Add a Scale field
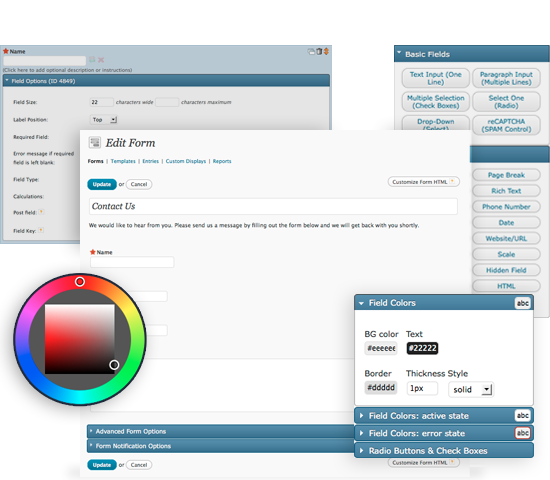Screen dimensions: 550x480 point(506,254)
